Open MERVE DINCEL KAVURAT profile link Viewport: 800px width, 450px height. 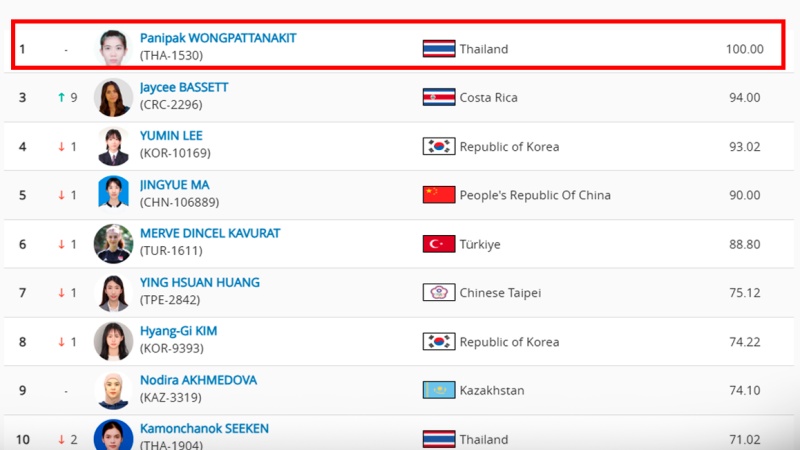[210, 233]
